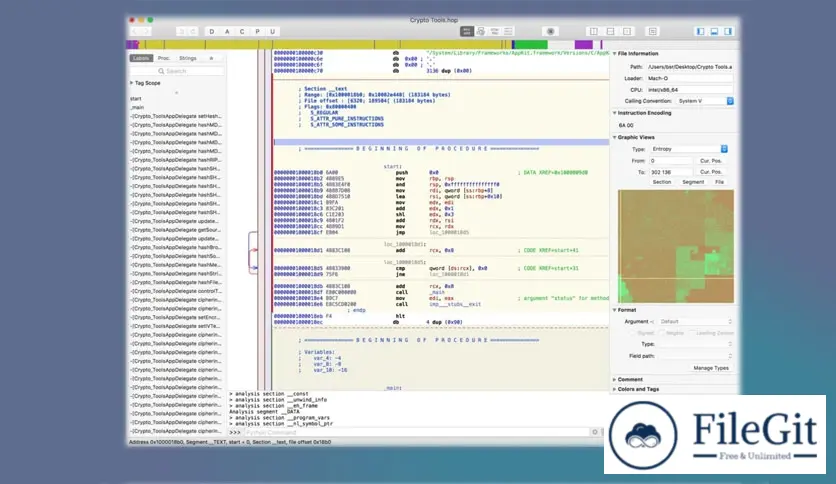Open the Graphic Views Type dropdown
This screenshot has height=484, width=836.
pyautogui.click(x=688, y=149)
